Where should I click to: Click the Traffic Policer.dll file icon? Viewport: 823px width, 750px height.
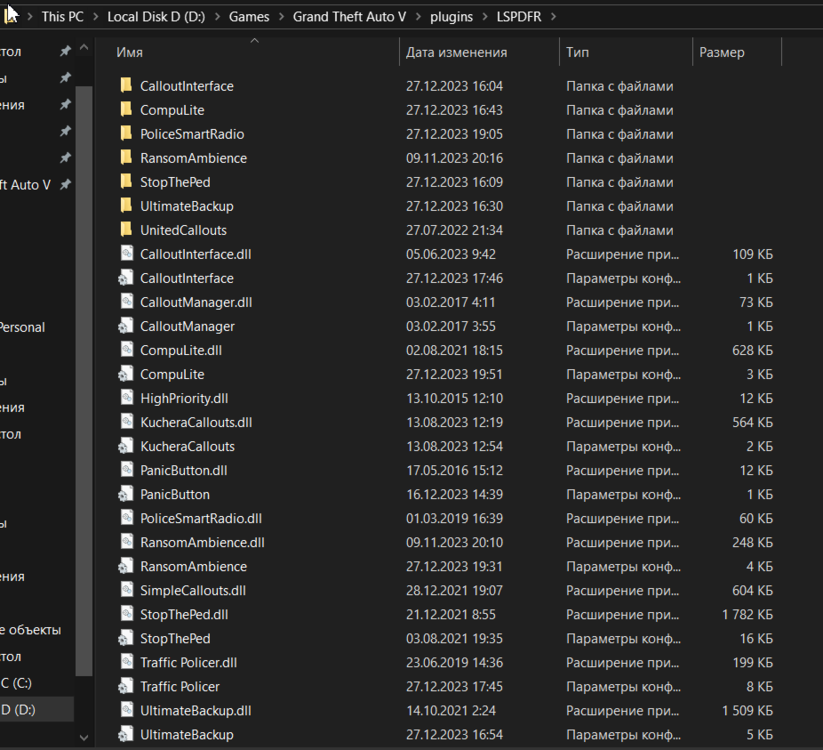click(126, 662)
